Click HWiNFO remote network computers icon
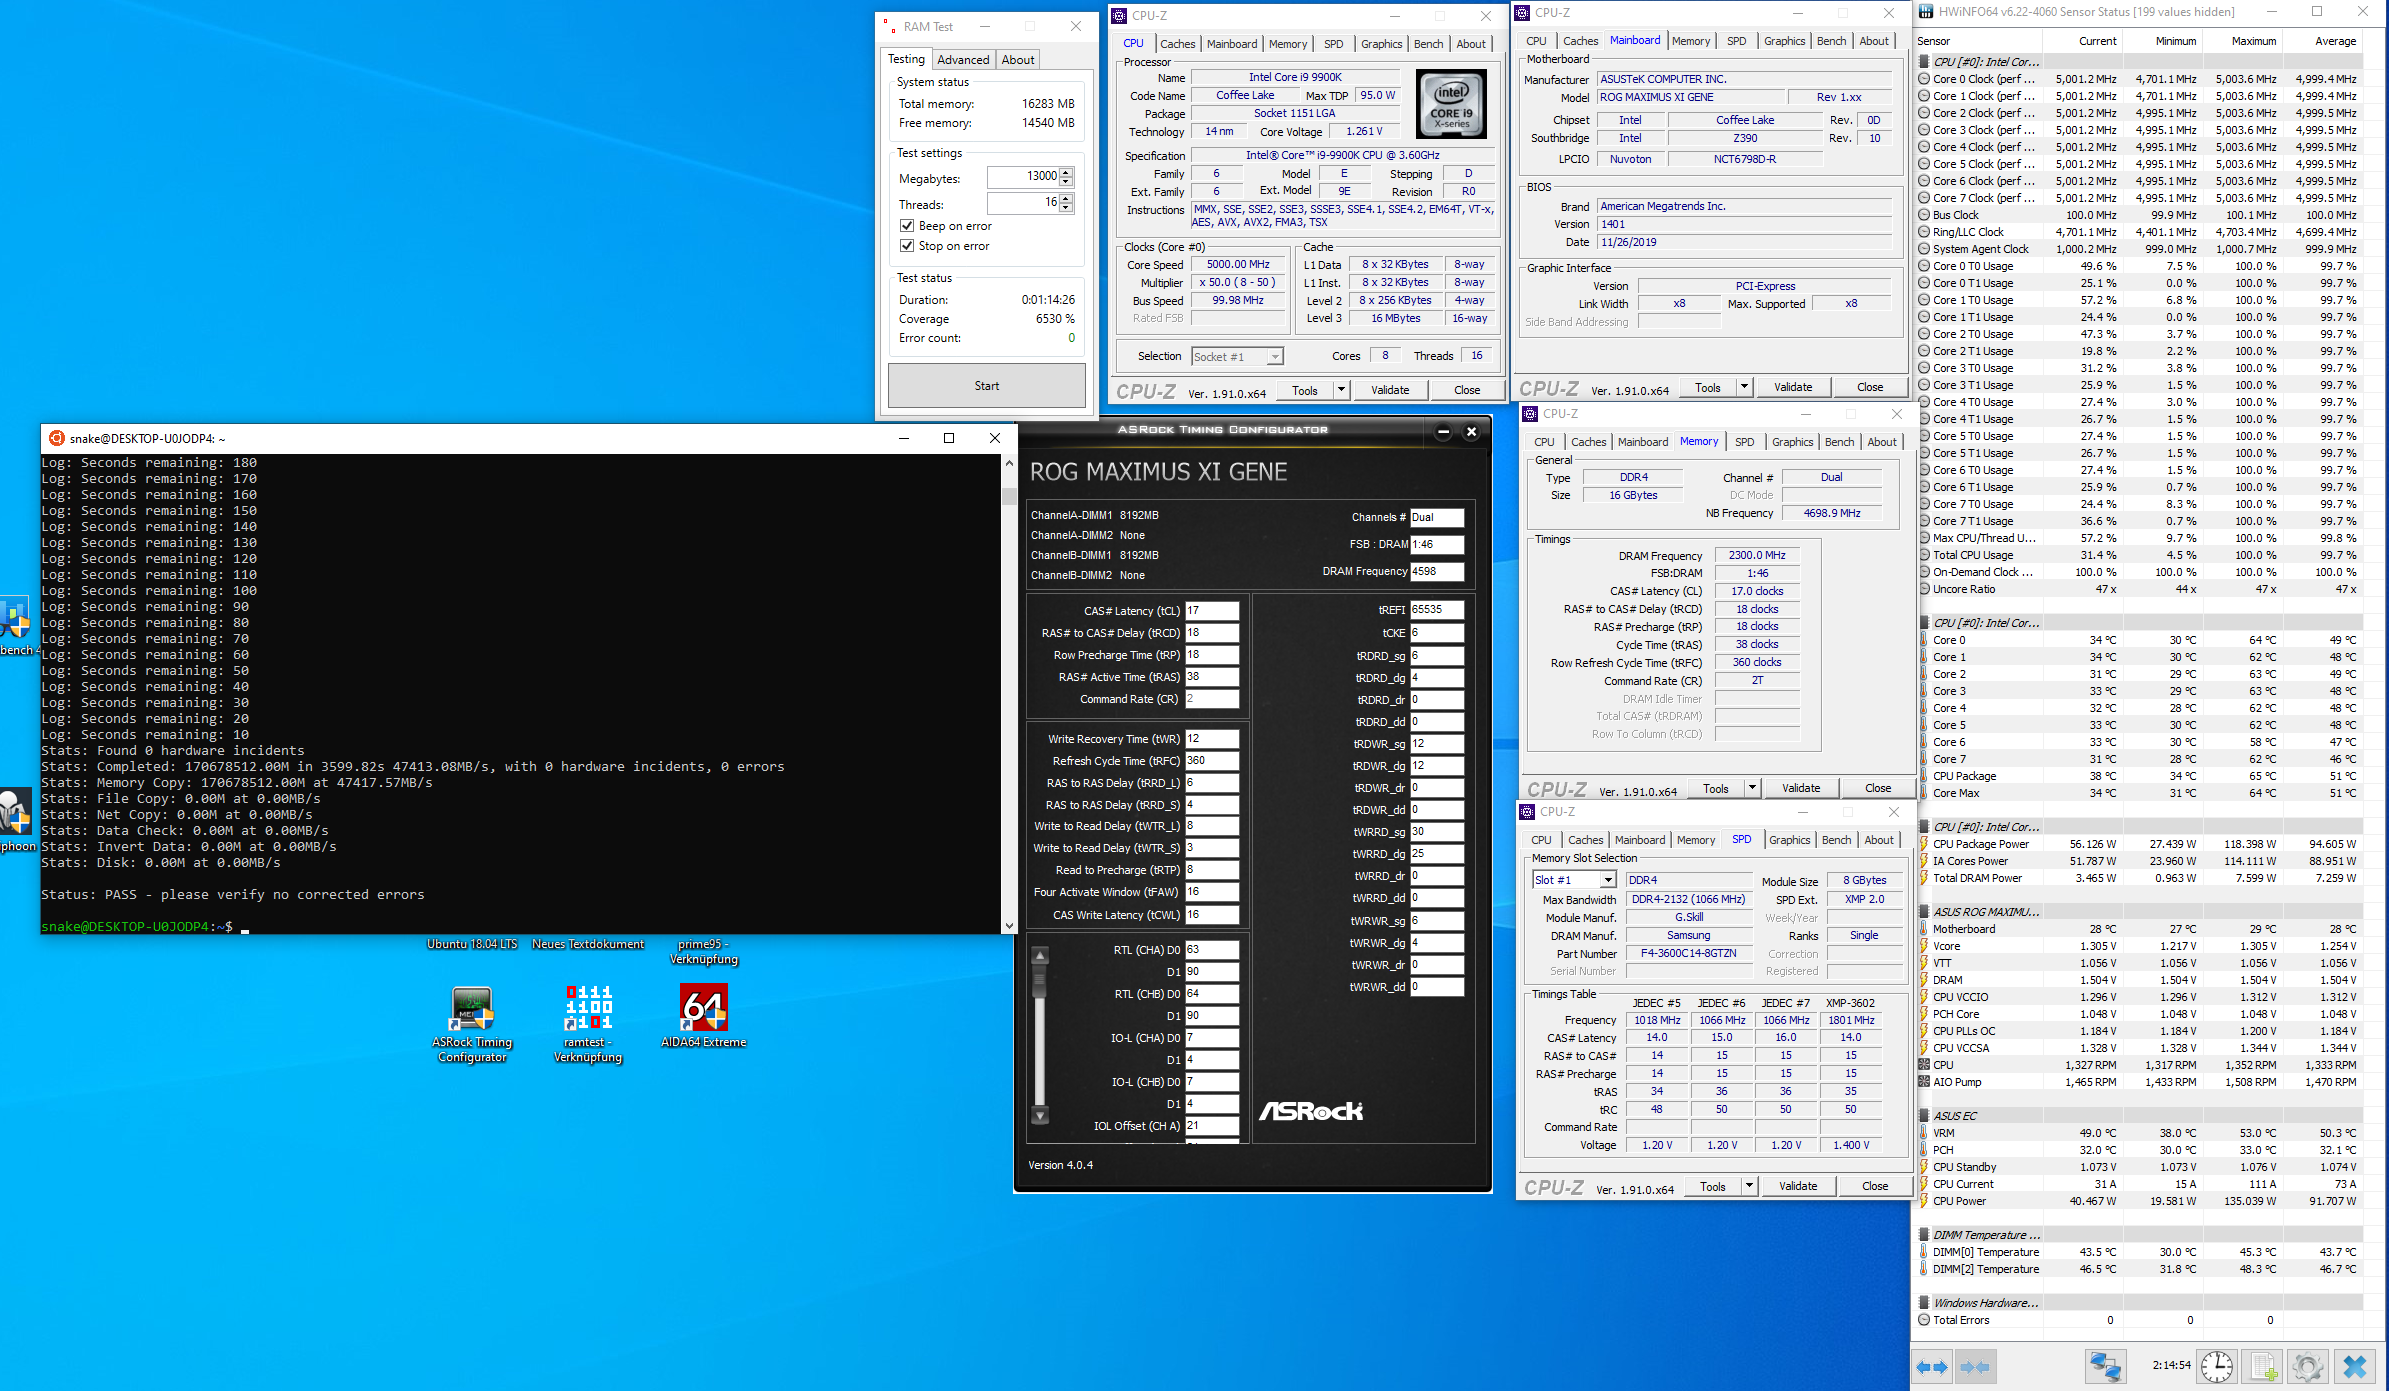 click(x=2104, y=1366)
